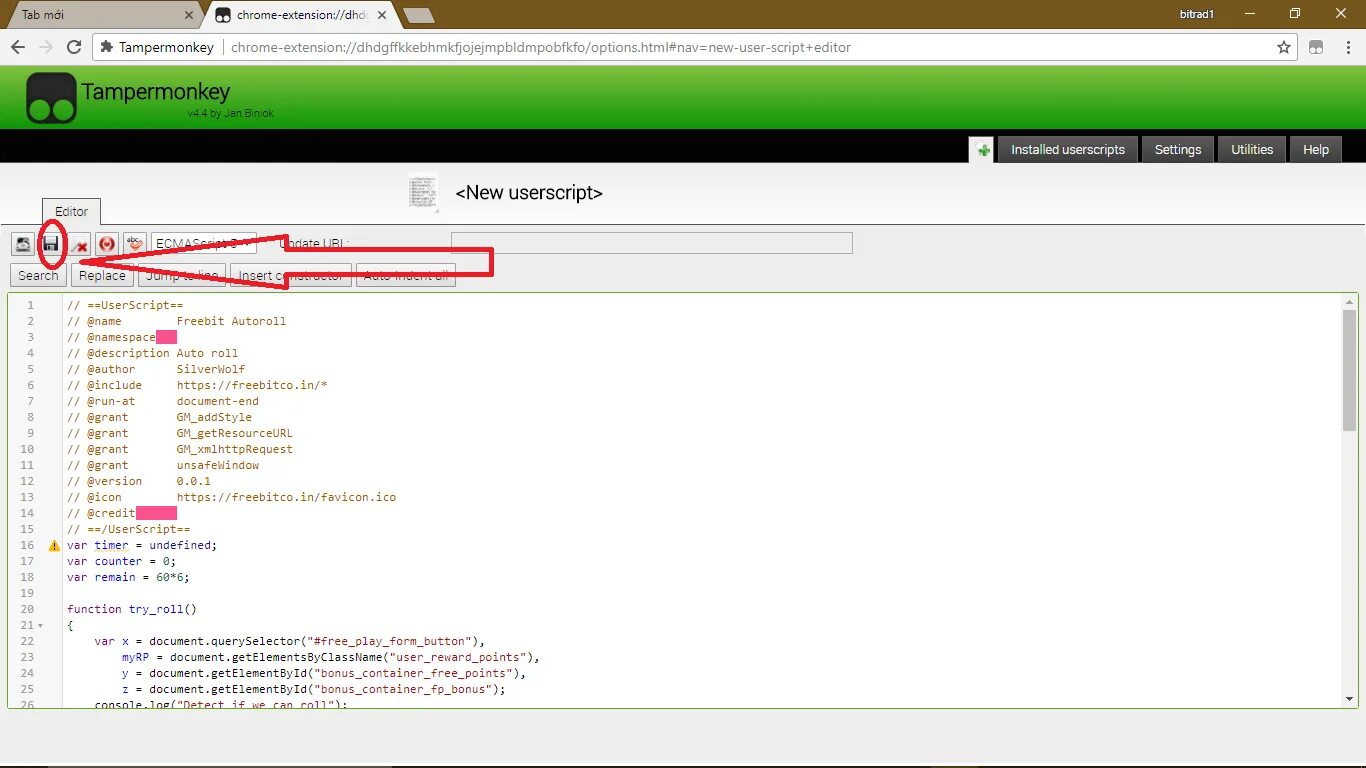Open the ECMAScript version dropdown
This screenshot has height=768, width=1366.
pos(204,243)
